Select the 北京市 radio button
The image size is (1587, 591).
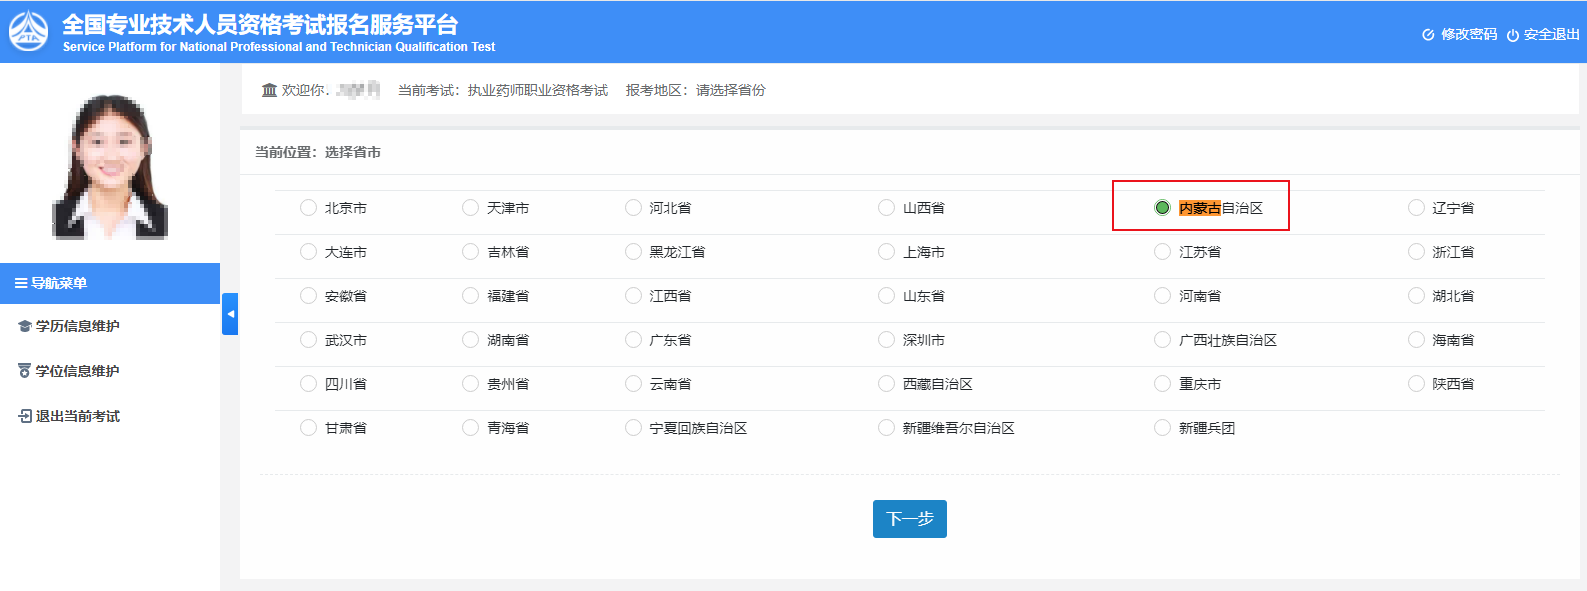[308, 208]
